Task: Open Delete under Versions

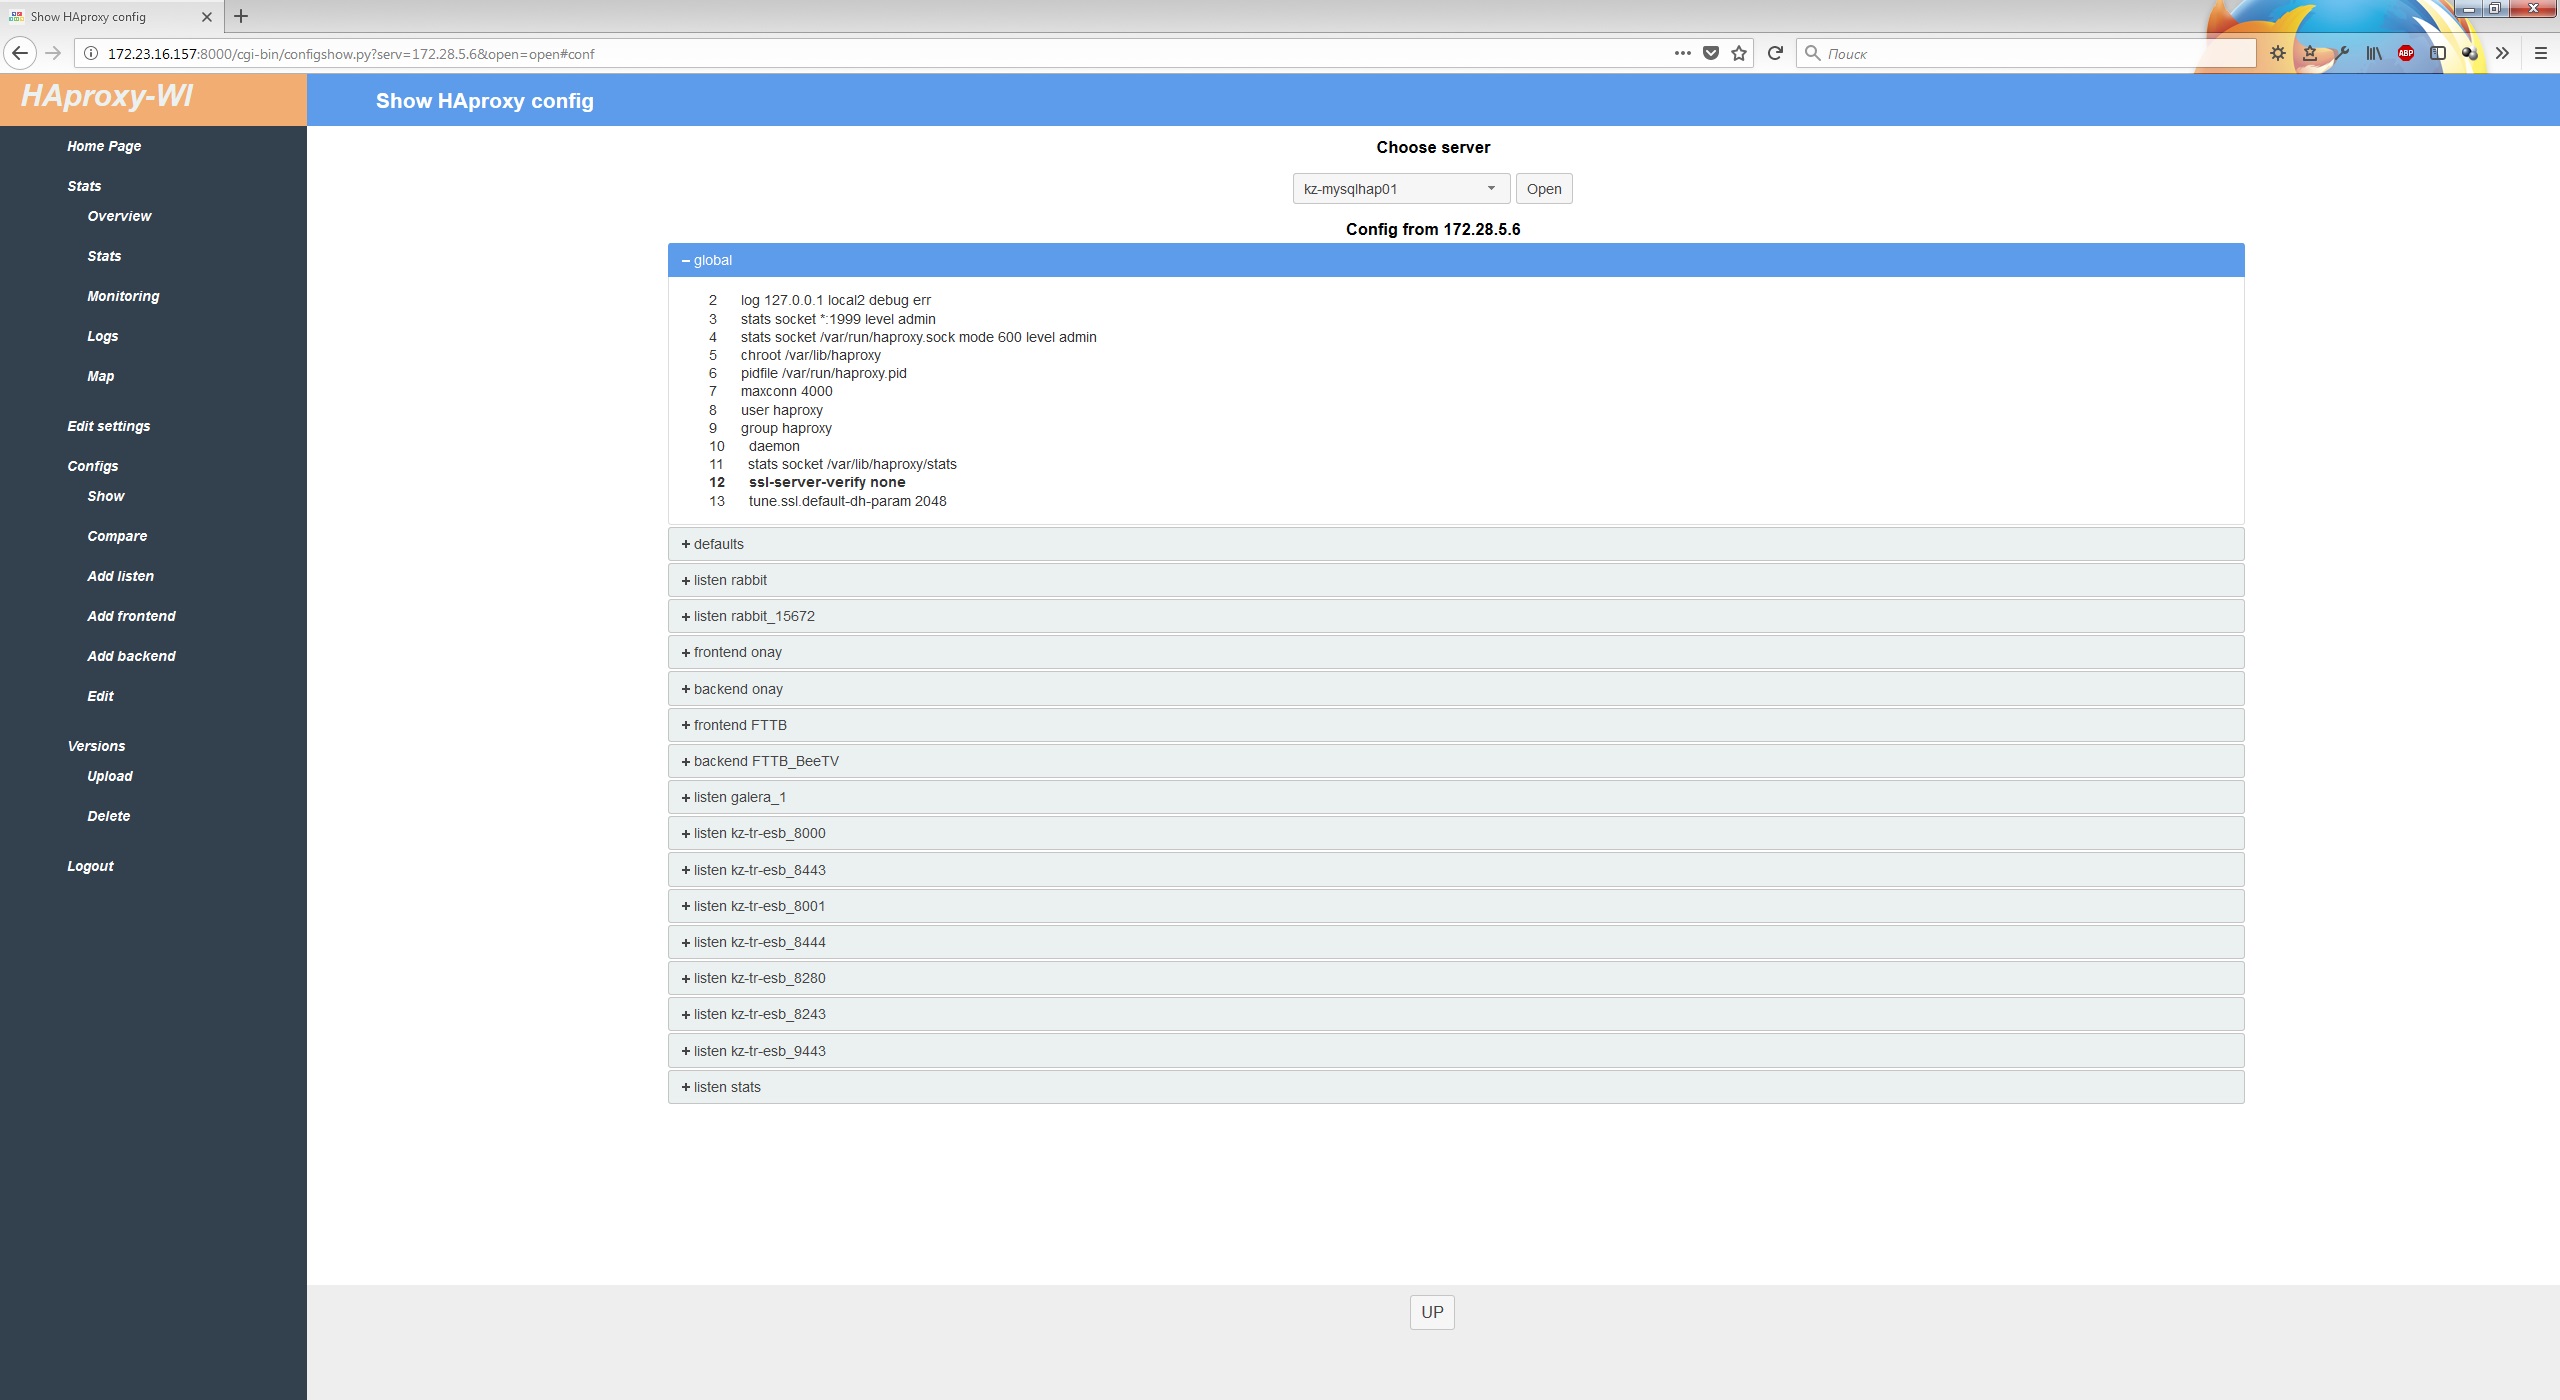Action: 108,816
